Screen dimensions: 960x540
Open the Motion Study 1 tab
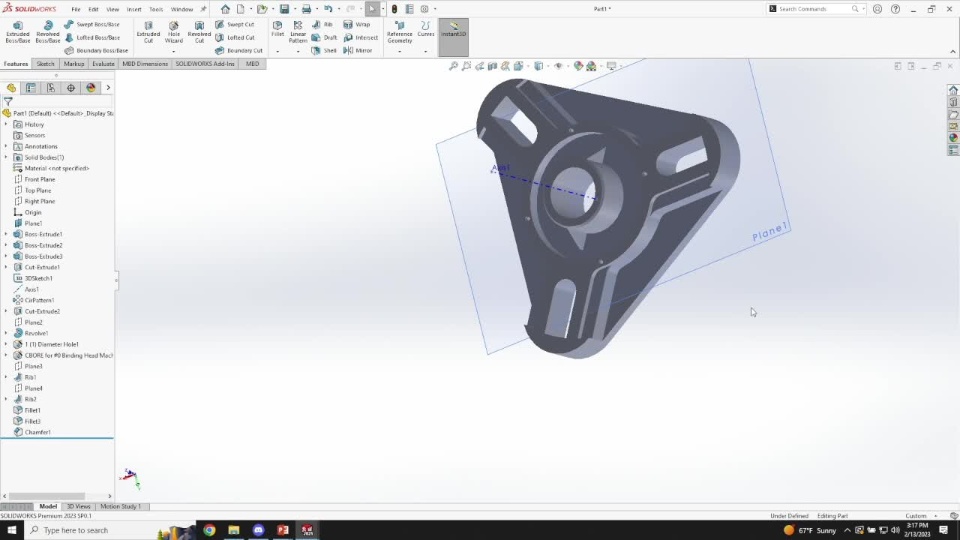tap(121, 506)
